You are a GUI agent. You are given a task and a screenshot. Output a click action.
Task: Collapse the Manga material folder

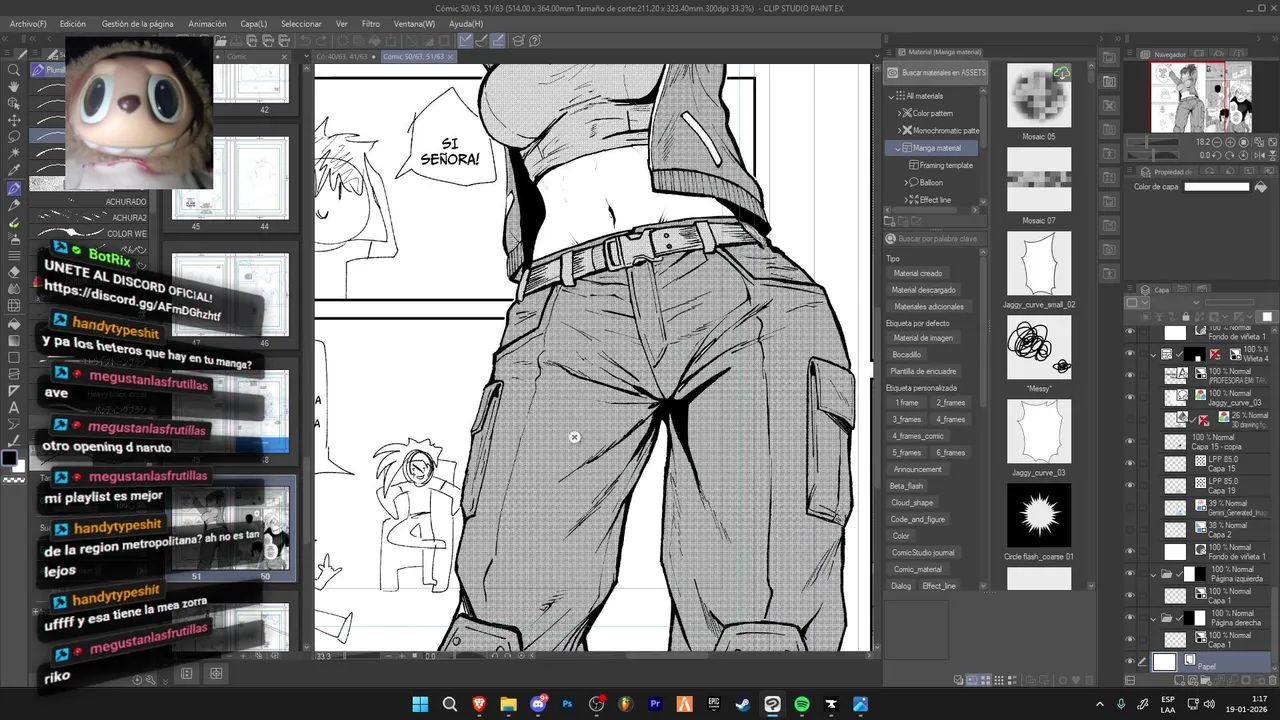[x=897, y=148]
